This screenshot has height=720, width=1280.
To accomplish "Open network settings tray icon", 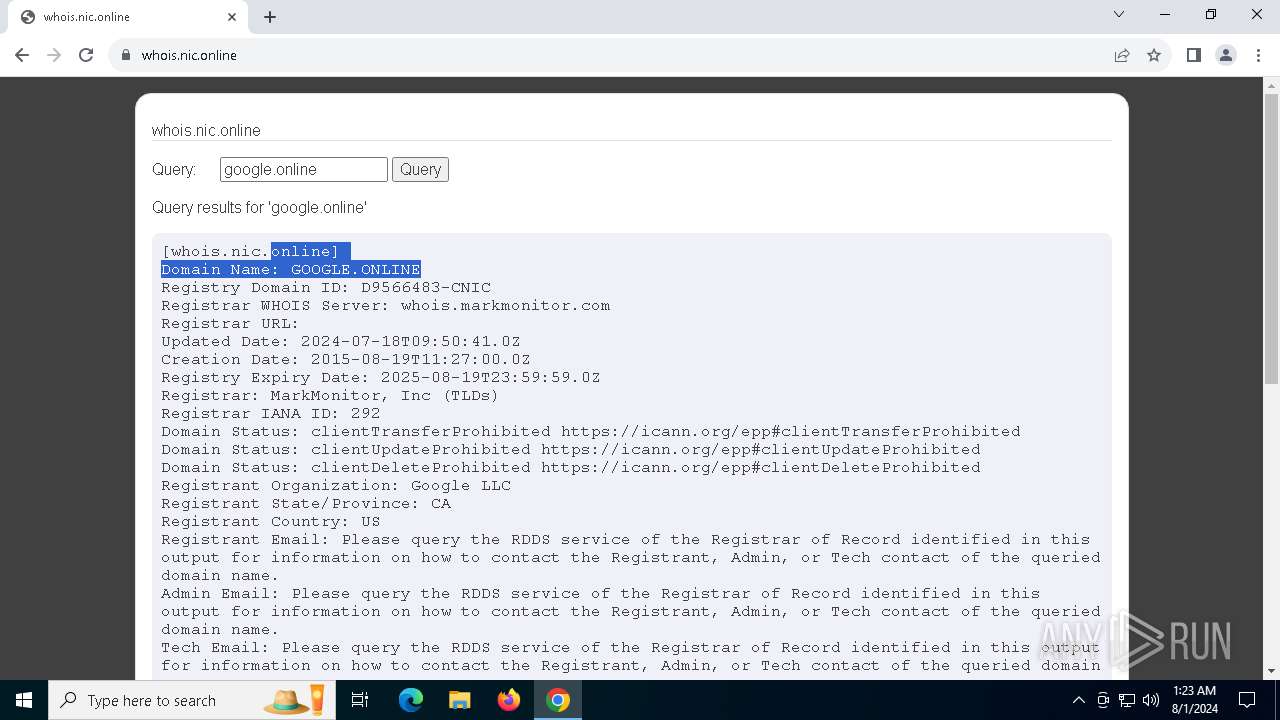I will pos(1127,700).
